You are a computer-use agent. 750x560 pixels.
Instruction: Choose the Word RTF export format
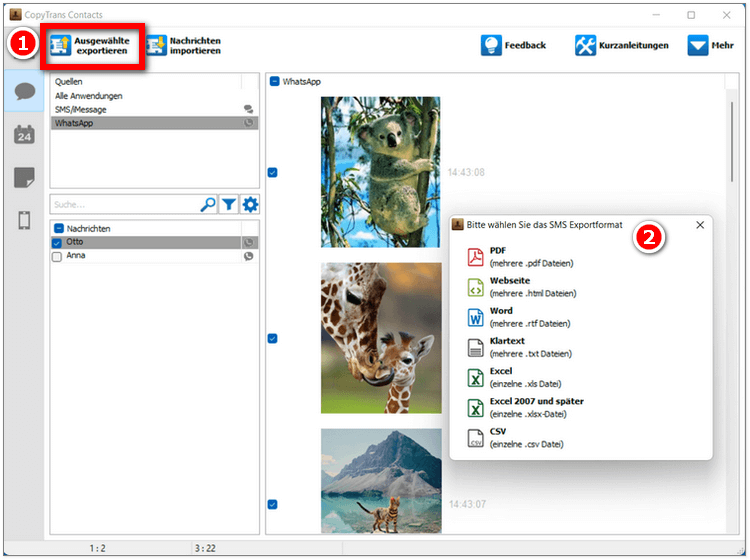tap(519, 317)
